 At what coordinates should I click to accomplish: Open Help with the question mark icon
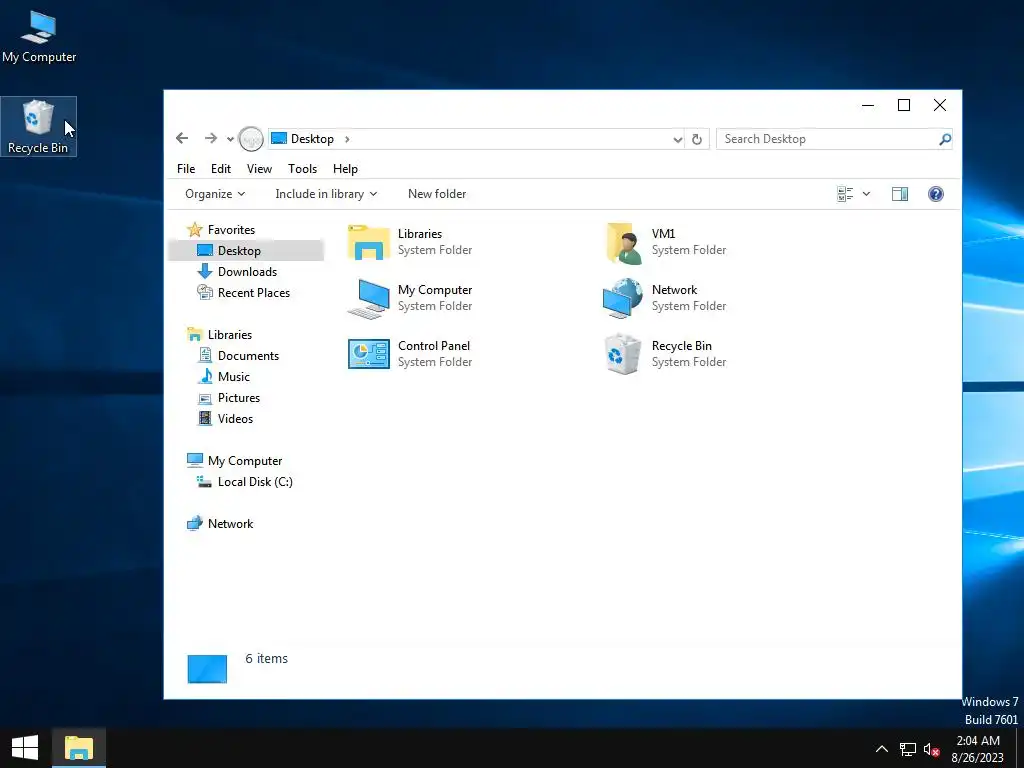click(936, 194)
